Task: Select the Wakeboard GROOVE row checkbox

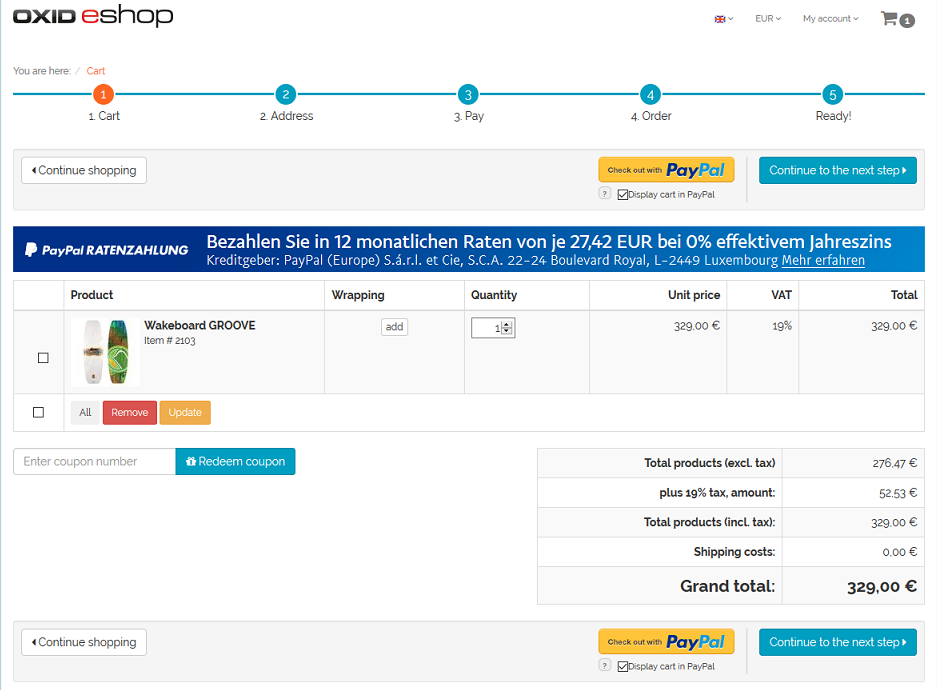Action: [43, 358]
